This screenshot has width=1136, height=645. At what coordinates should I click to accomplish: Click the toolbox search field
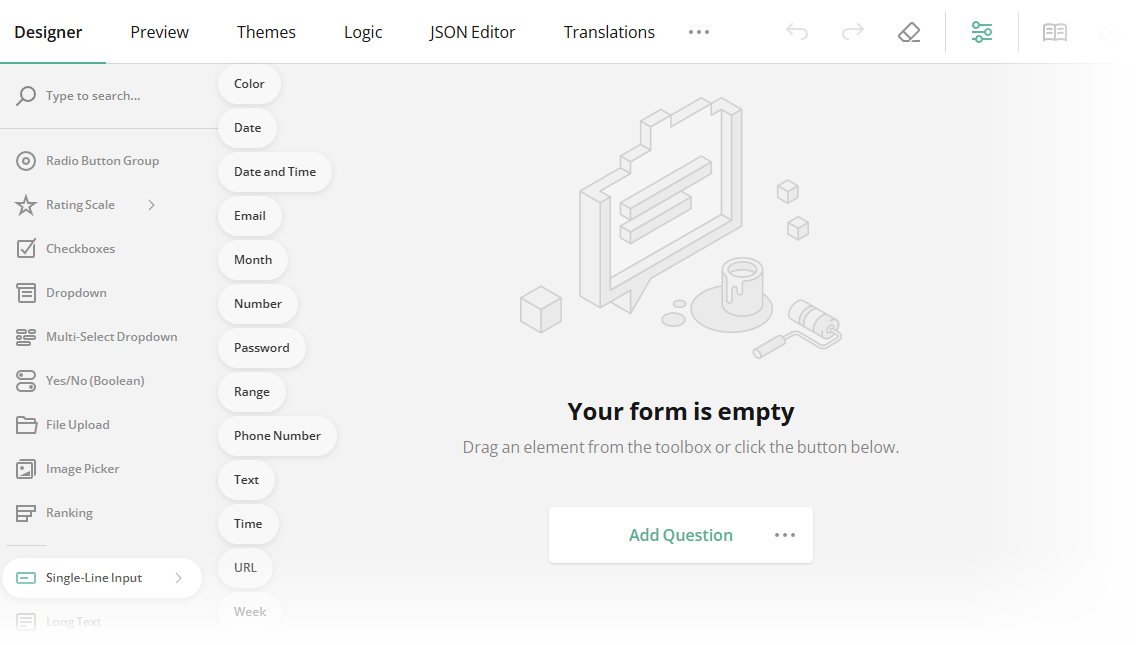pos(110,96)
